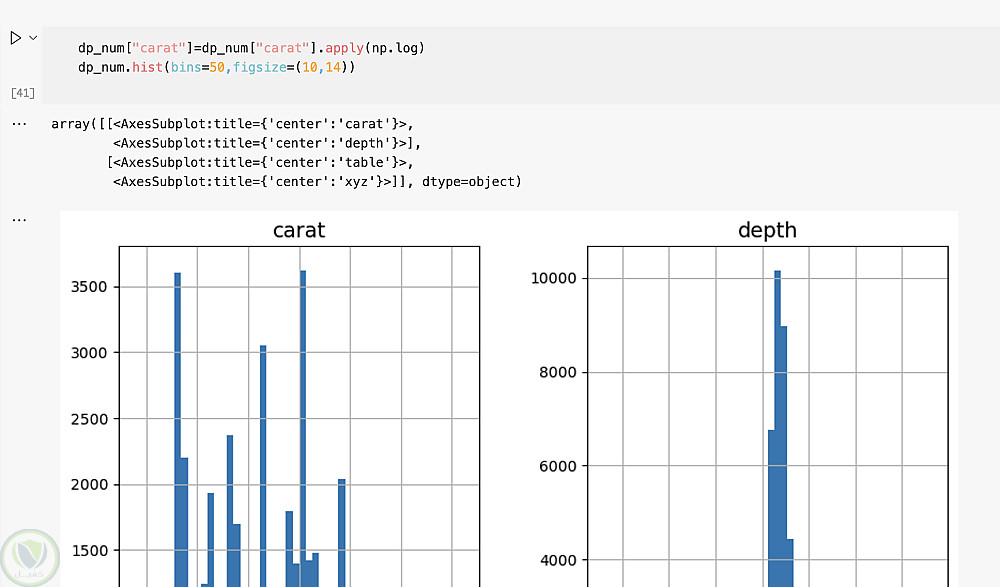Click the tallest depth histogram bar
1000x587 pixels.
click(777, 429)
